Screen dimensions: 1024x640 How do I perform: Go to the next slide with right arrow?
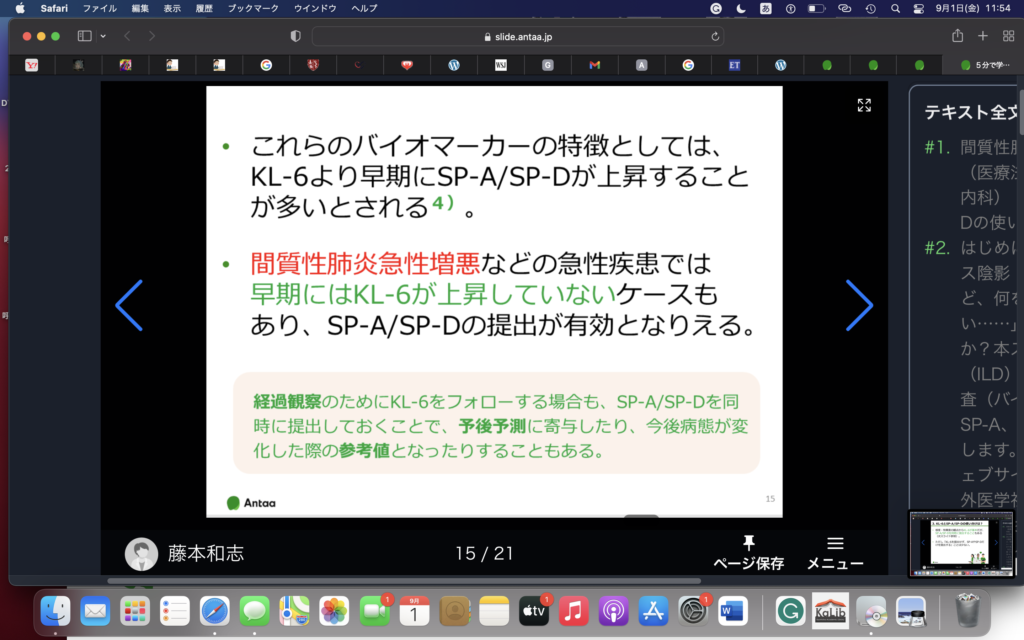click(x=859, y=305)
